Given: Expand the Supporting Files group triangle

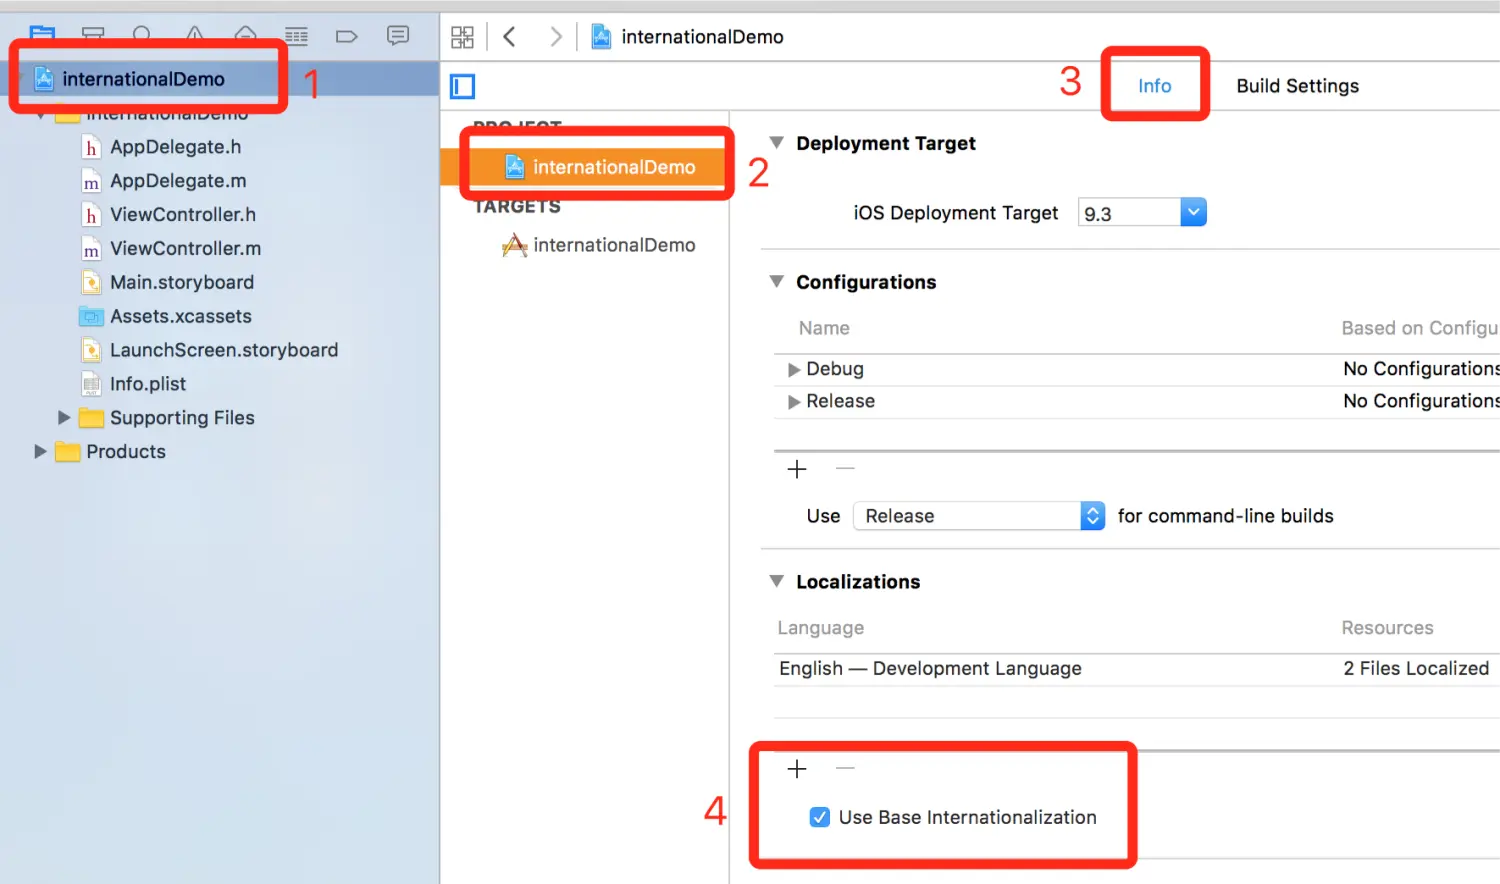Looking at the screenshot, I should 63,418.
